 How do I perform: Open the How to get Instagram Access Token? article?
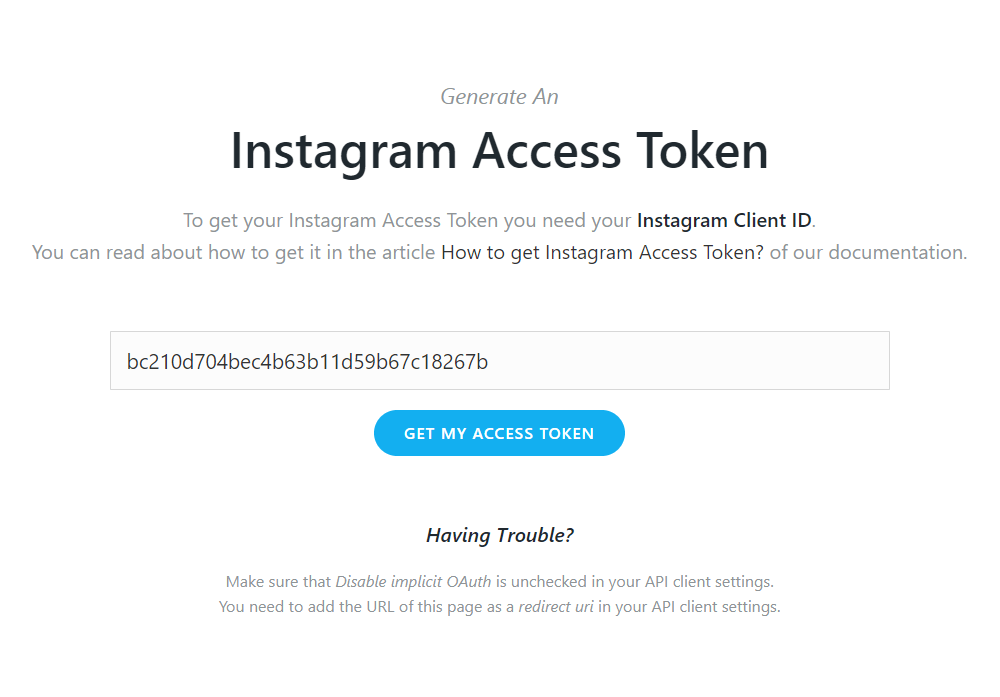pyautogui.click(x=602, y=253)
